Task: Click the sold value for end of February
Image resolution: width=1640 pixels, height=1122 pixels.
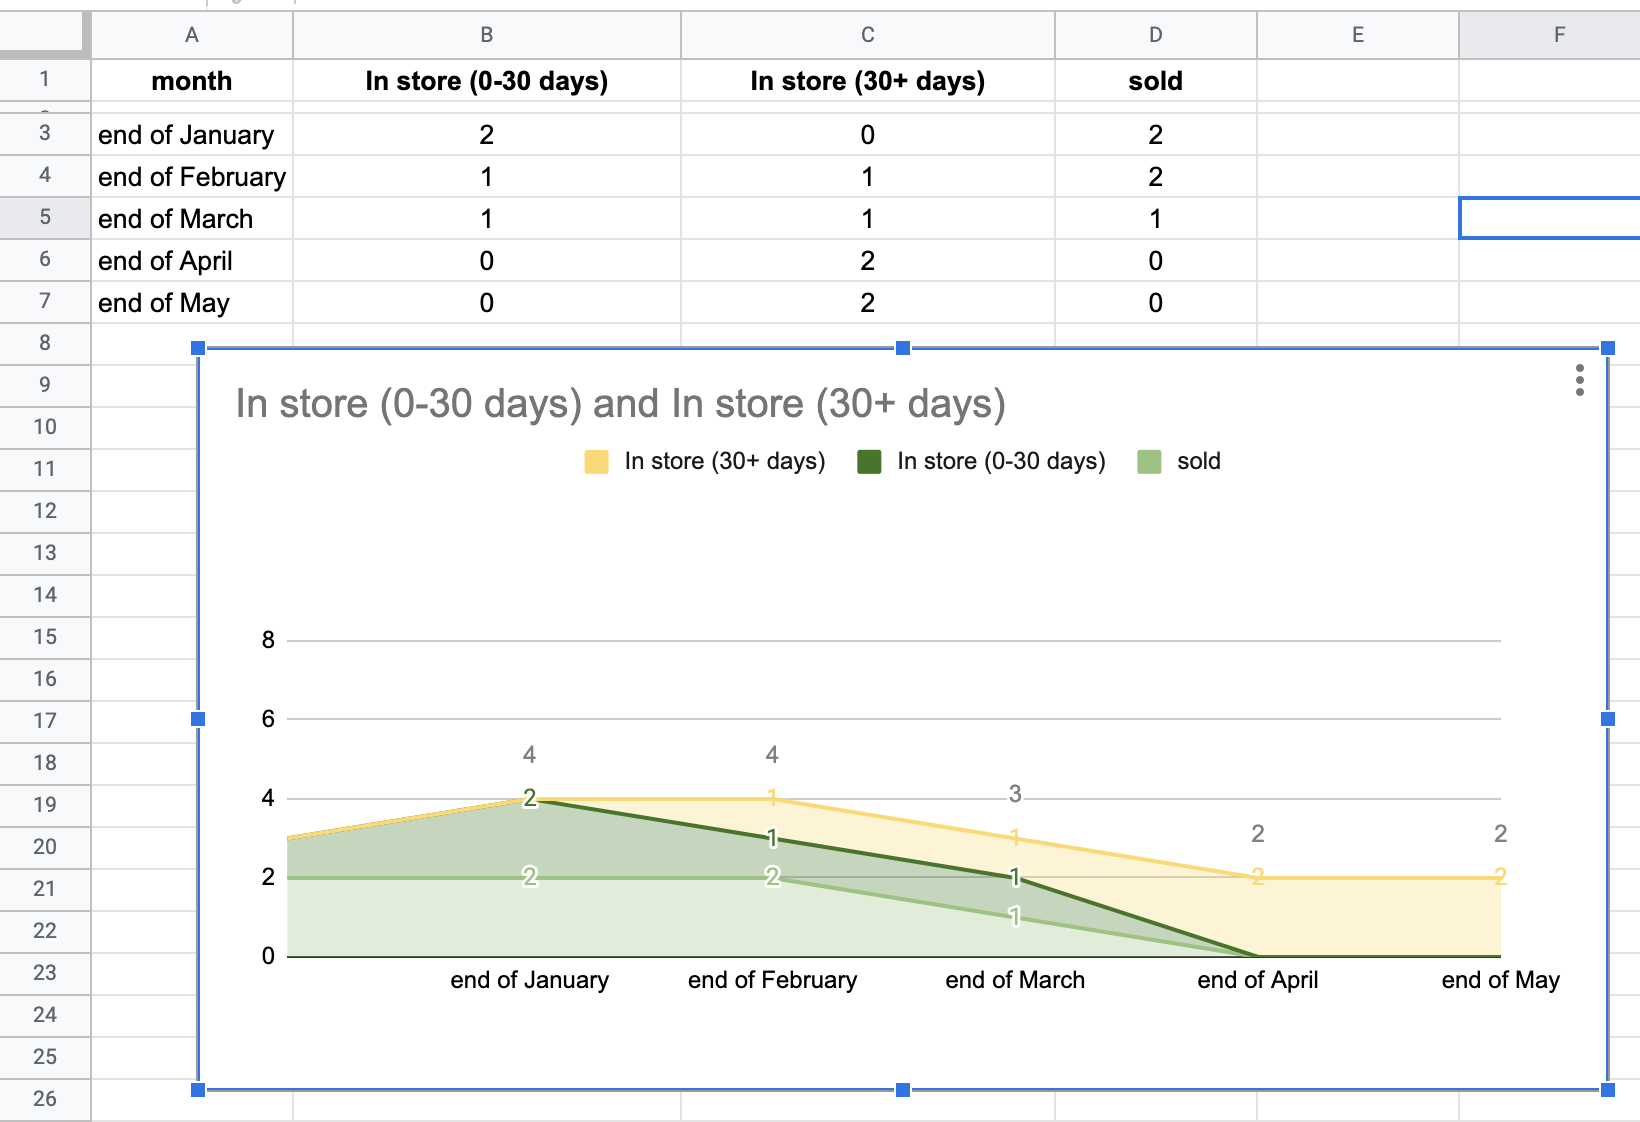Action: tap(1156, 177)
